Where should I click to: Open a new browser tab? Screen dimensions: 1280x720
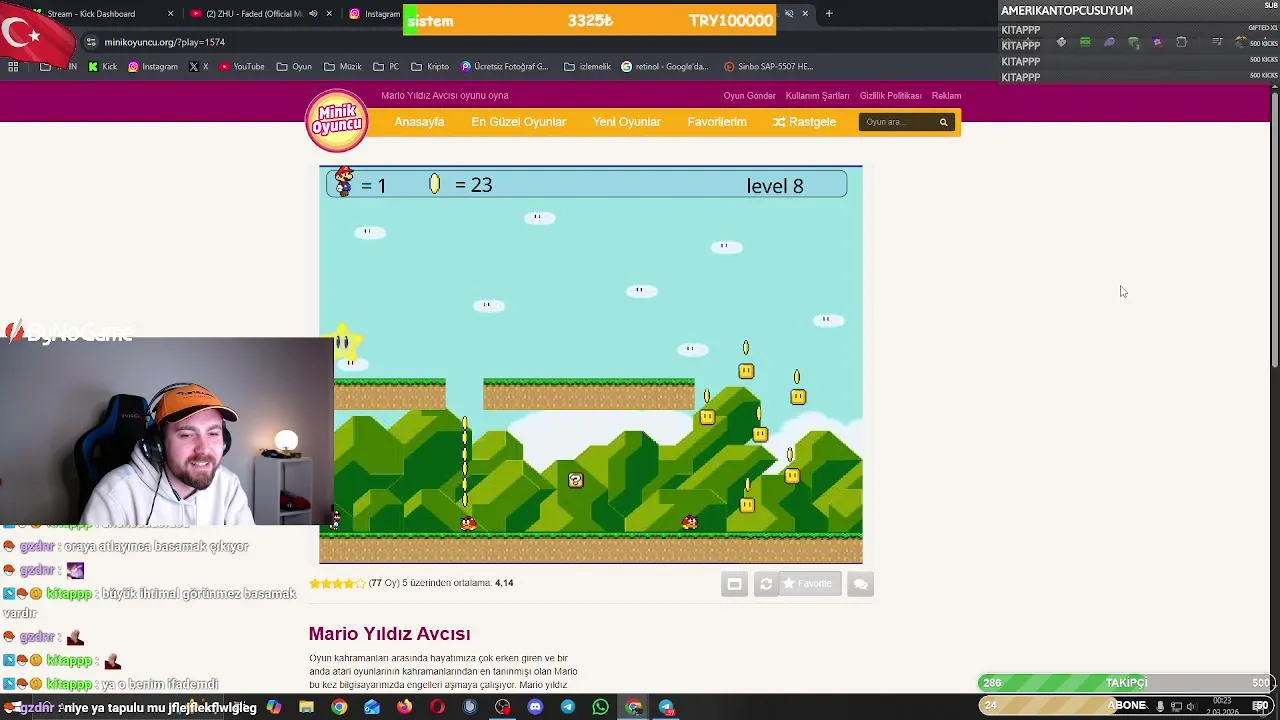(x=829, y=14)
